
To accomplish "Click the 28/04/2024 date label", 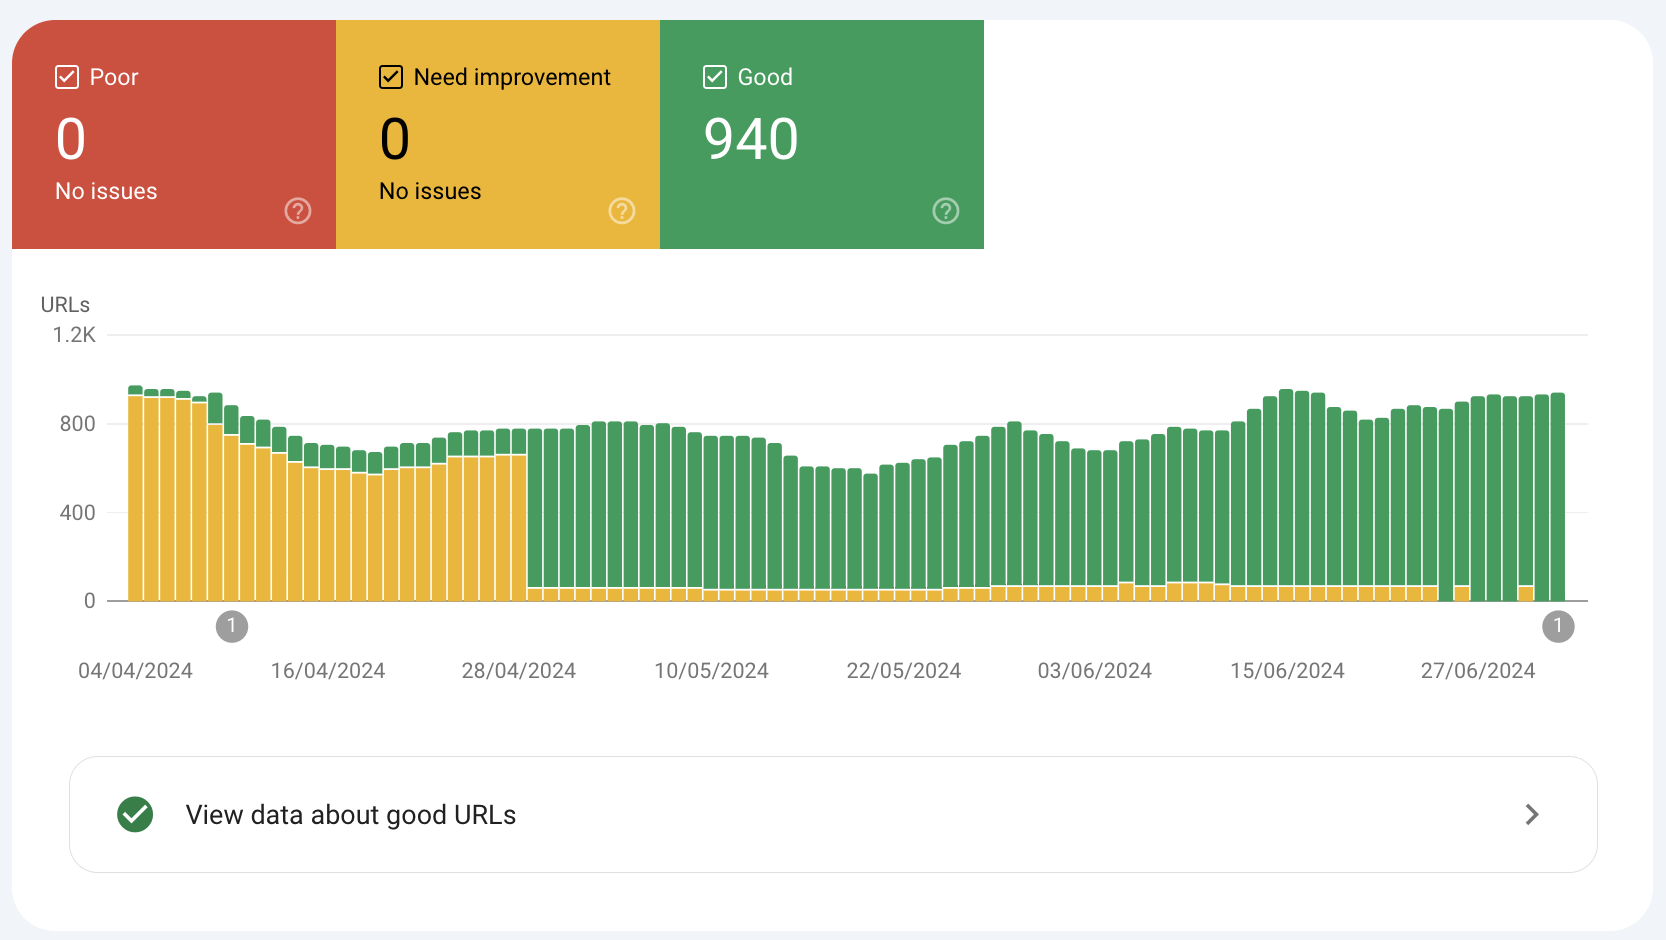I will [518, 671].
